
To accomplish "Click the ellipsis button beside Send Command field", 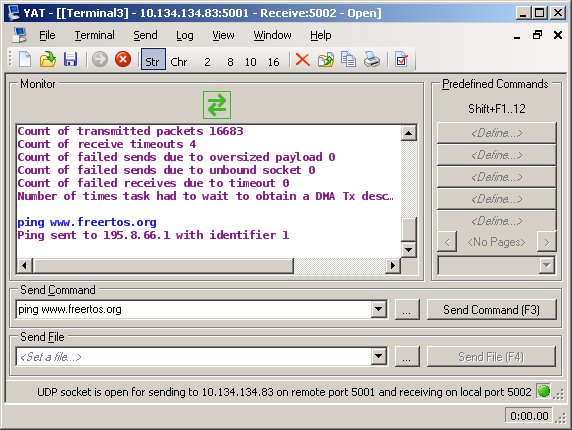I will pos(407,310).
